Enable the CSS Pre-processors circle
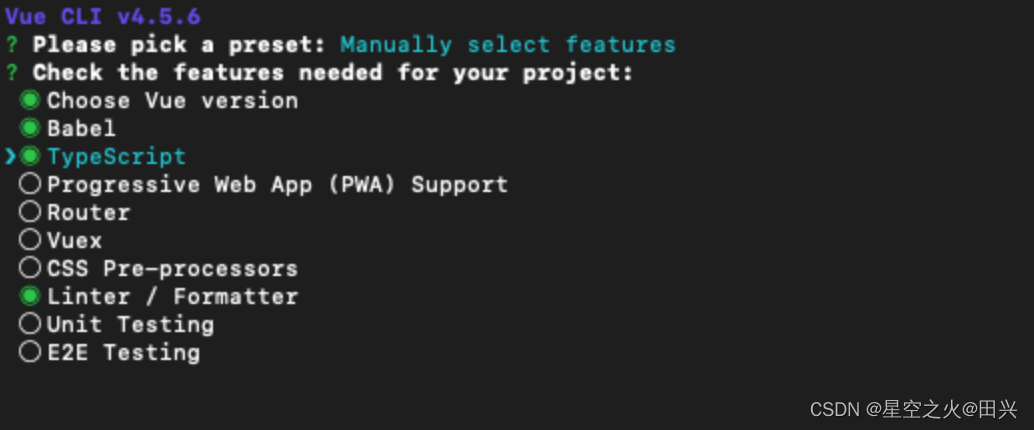The image size is (1034, 430). coord(30,268)
